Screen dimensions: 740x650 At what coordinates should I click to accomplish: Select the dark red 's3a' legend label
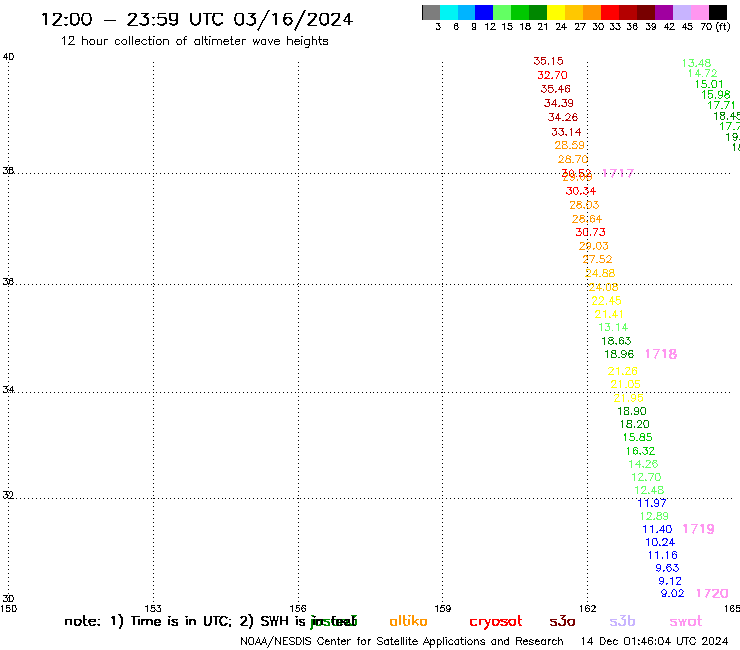(562, 621)
